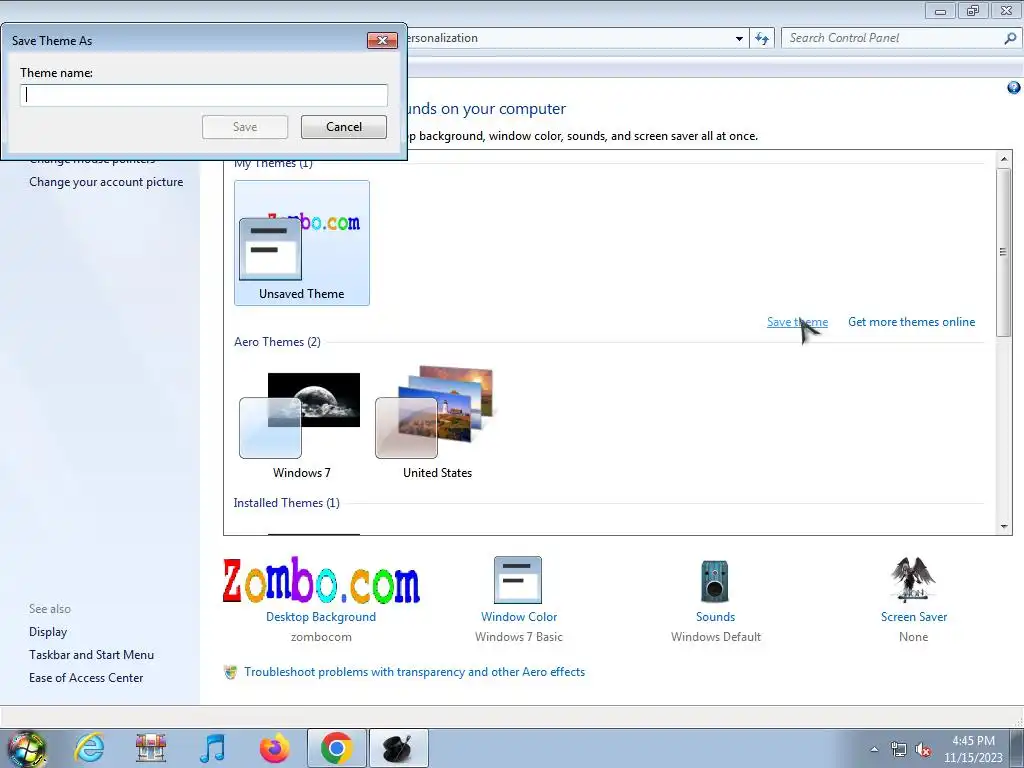Select the Unsaved Theme thumbnail
Viewport: 1024px width, 768px height.
click(302, 243)
